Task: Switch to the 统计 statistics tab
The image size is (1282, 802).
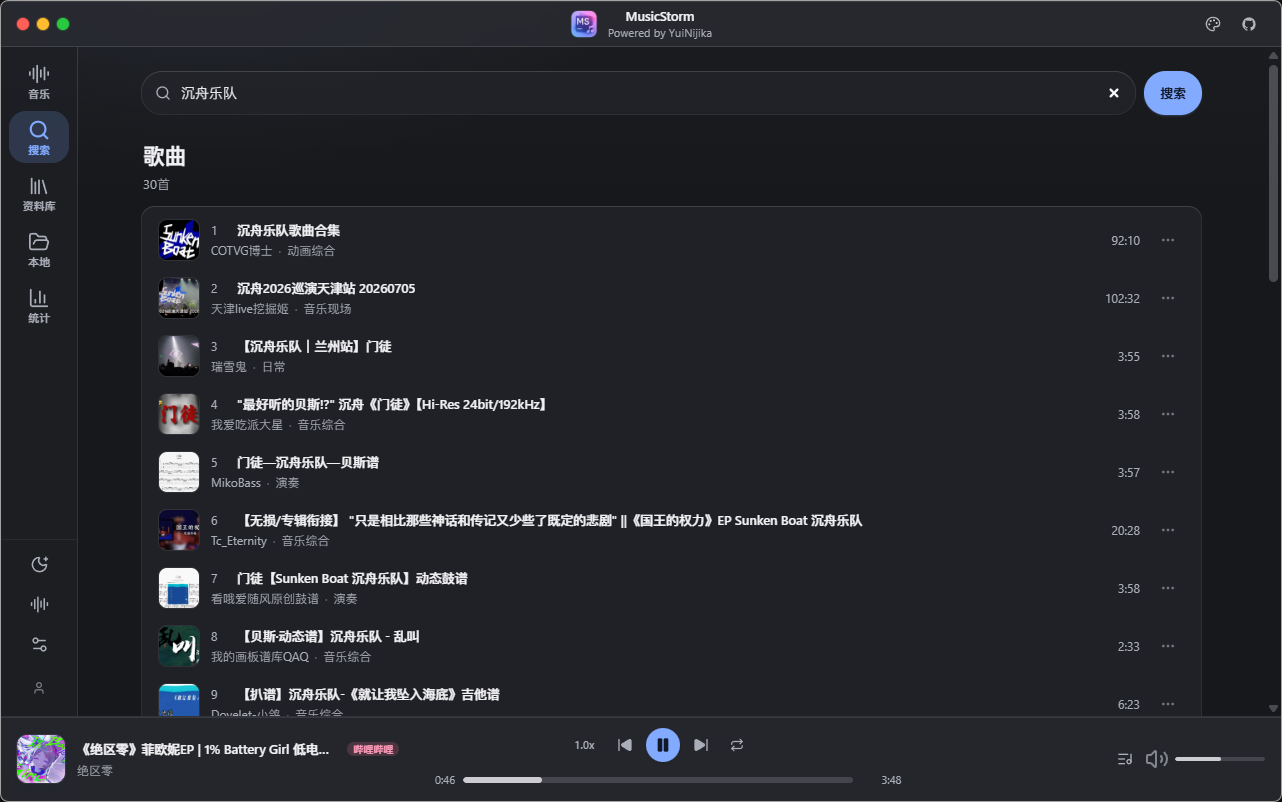Action: click(39, 306)
